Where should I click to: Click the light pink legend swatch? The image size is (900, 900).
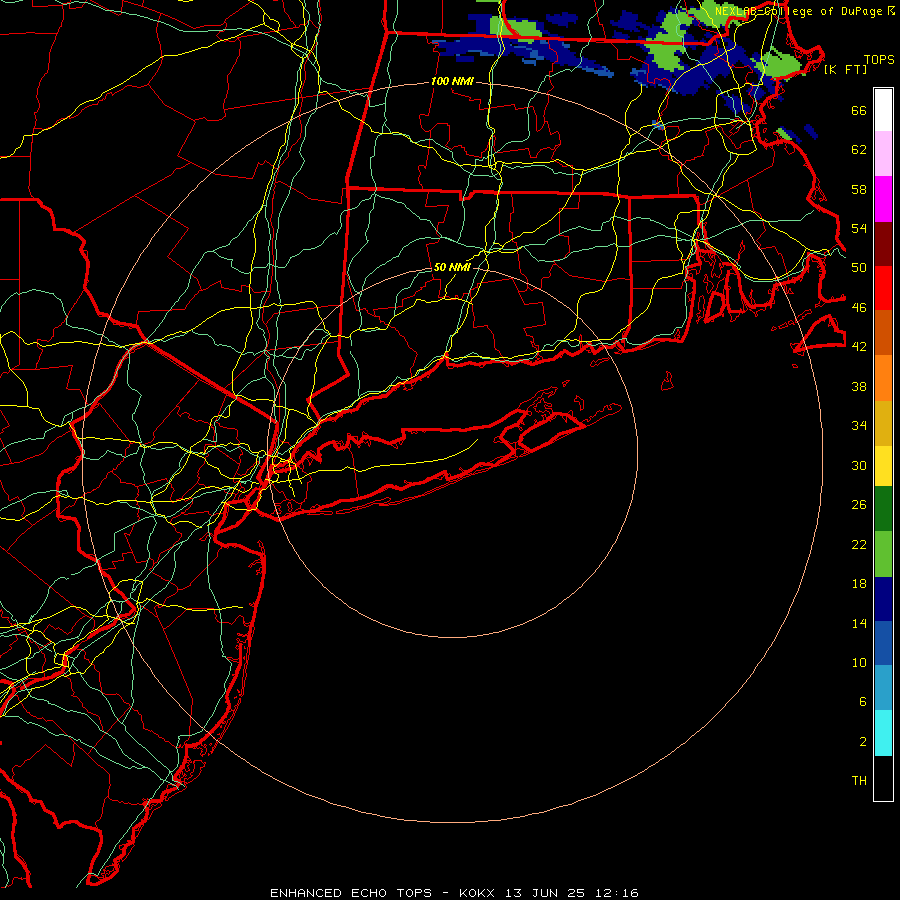click(883, 154)
